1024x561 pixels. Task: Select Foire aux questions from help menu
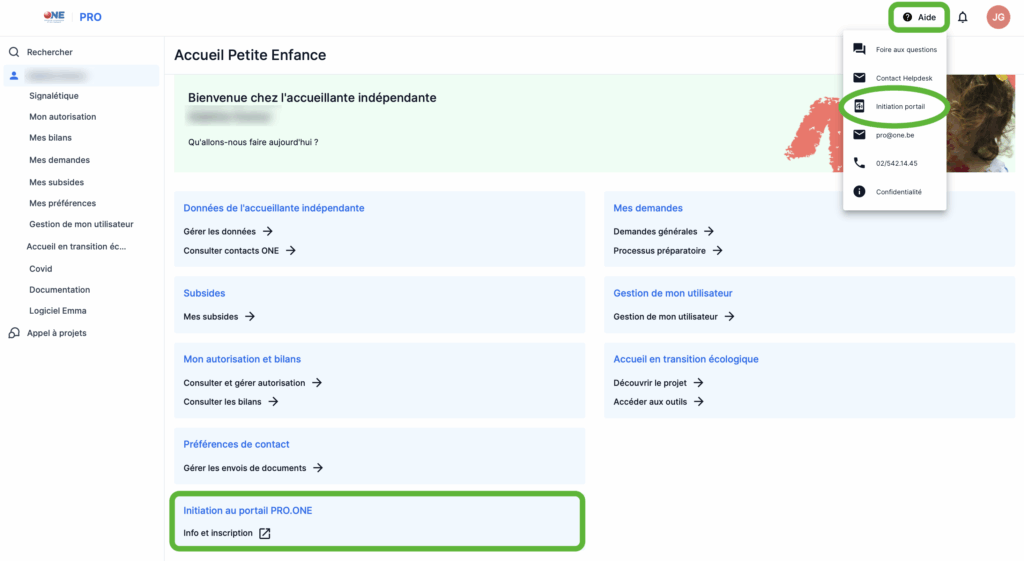pos(905,49)
